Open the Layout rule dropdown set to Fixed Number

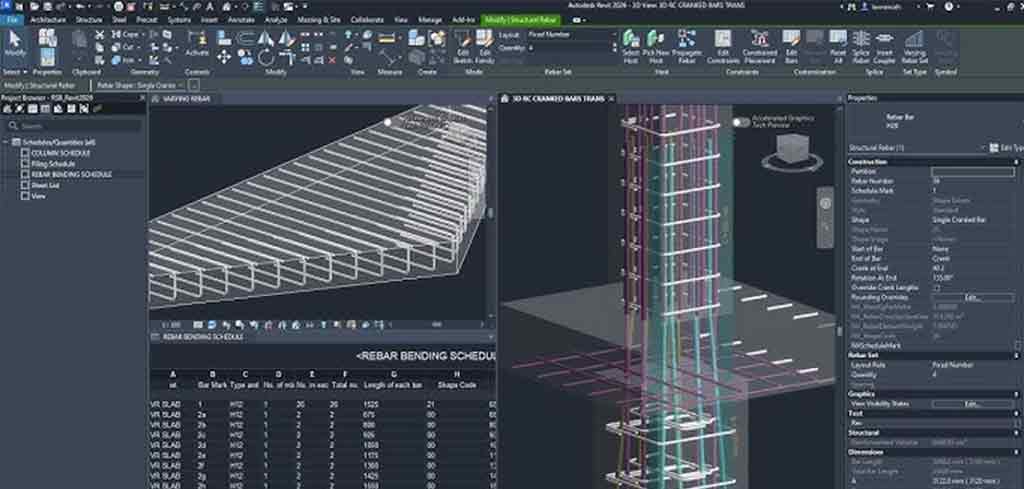point(570,35)
